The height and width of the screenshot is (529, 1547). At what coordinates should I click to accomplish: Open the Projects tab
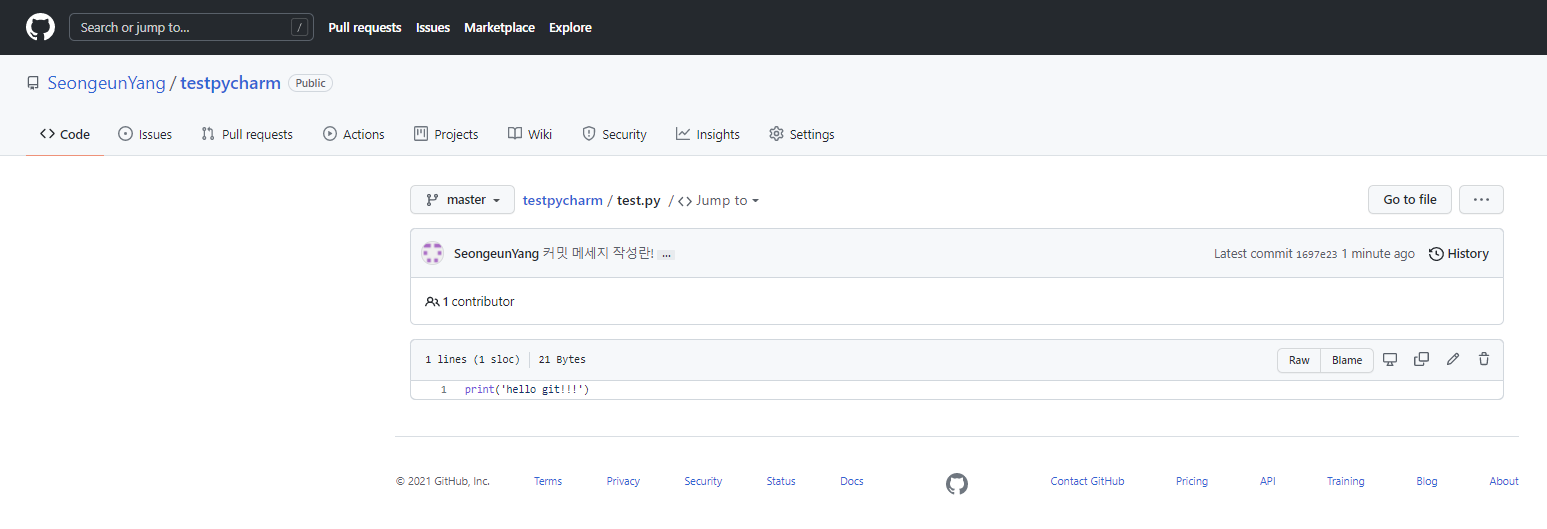446,134
